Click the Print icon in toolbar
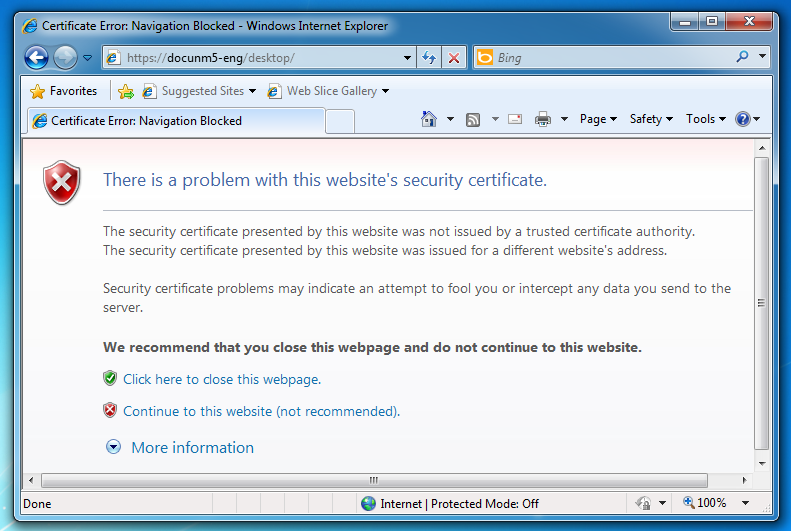791x531 pixels. tap(543, 119)
